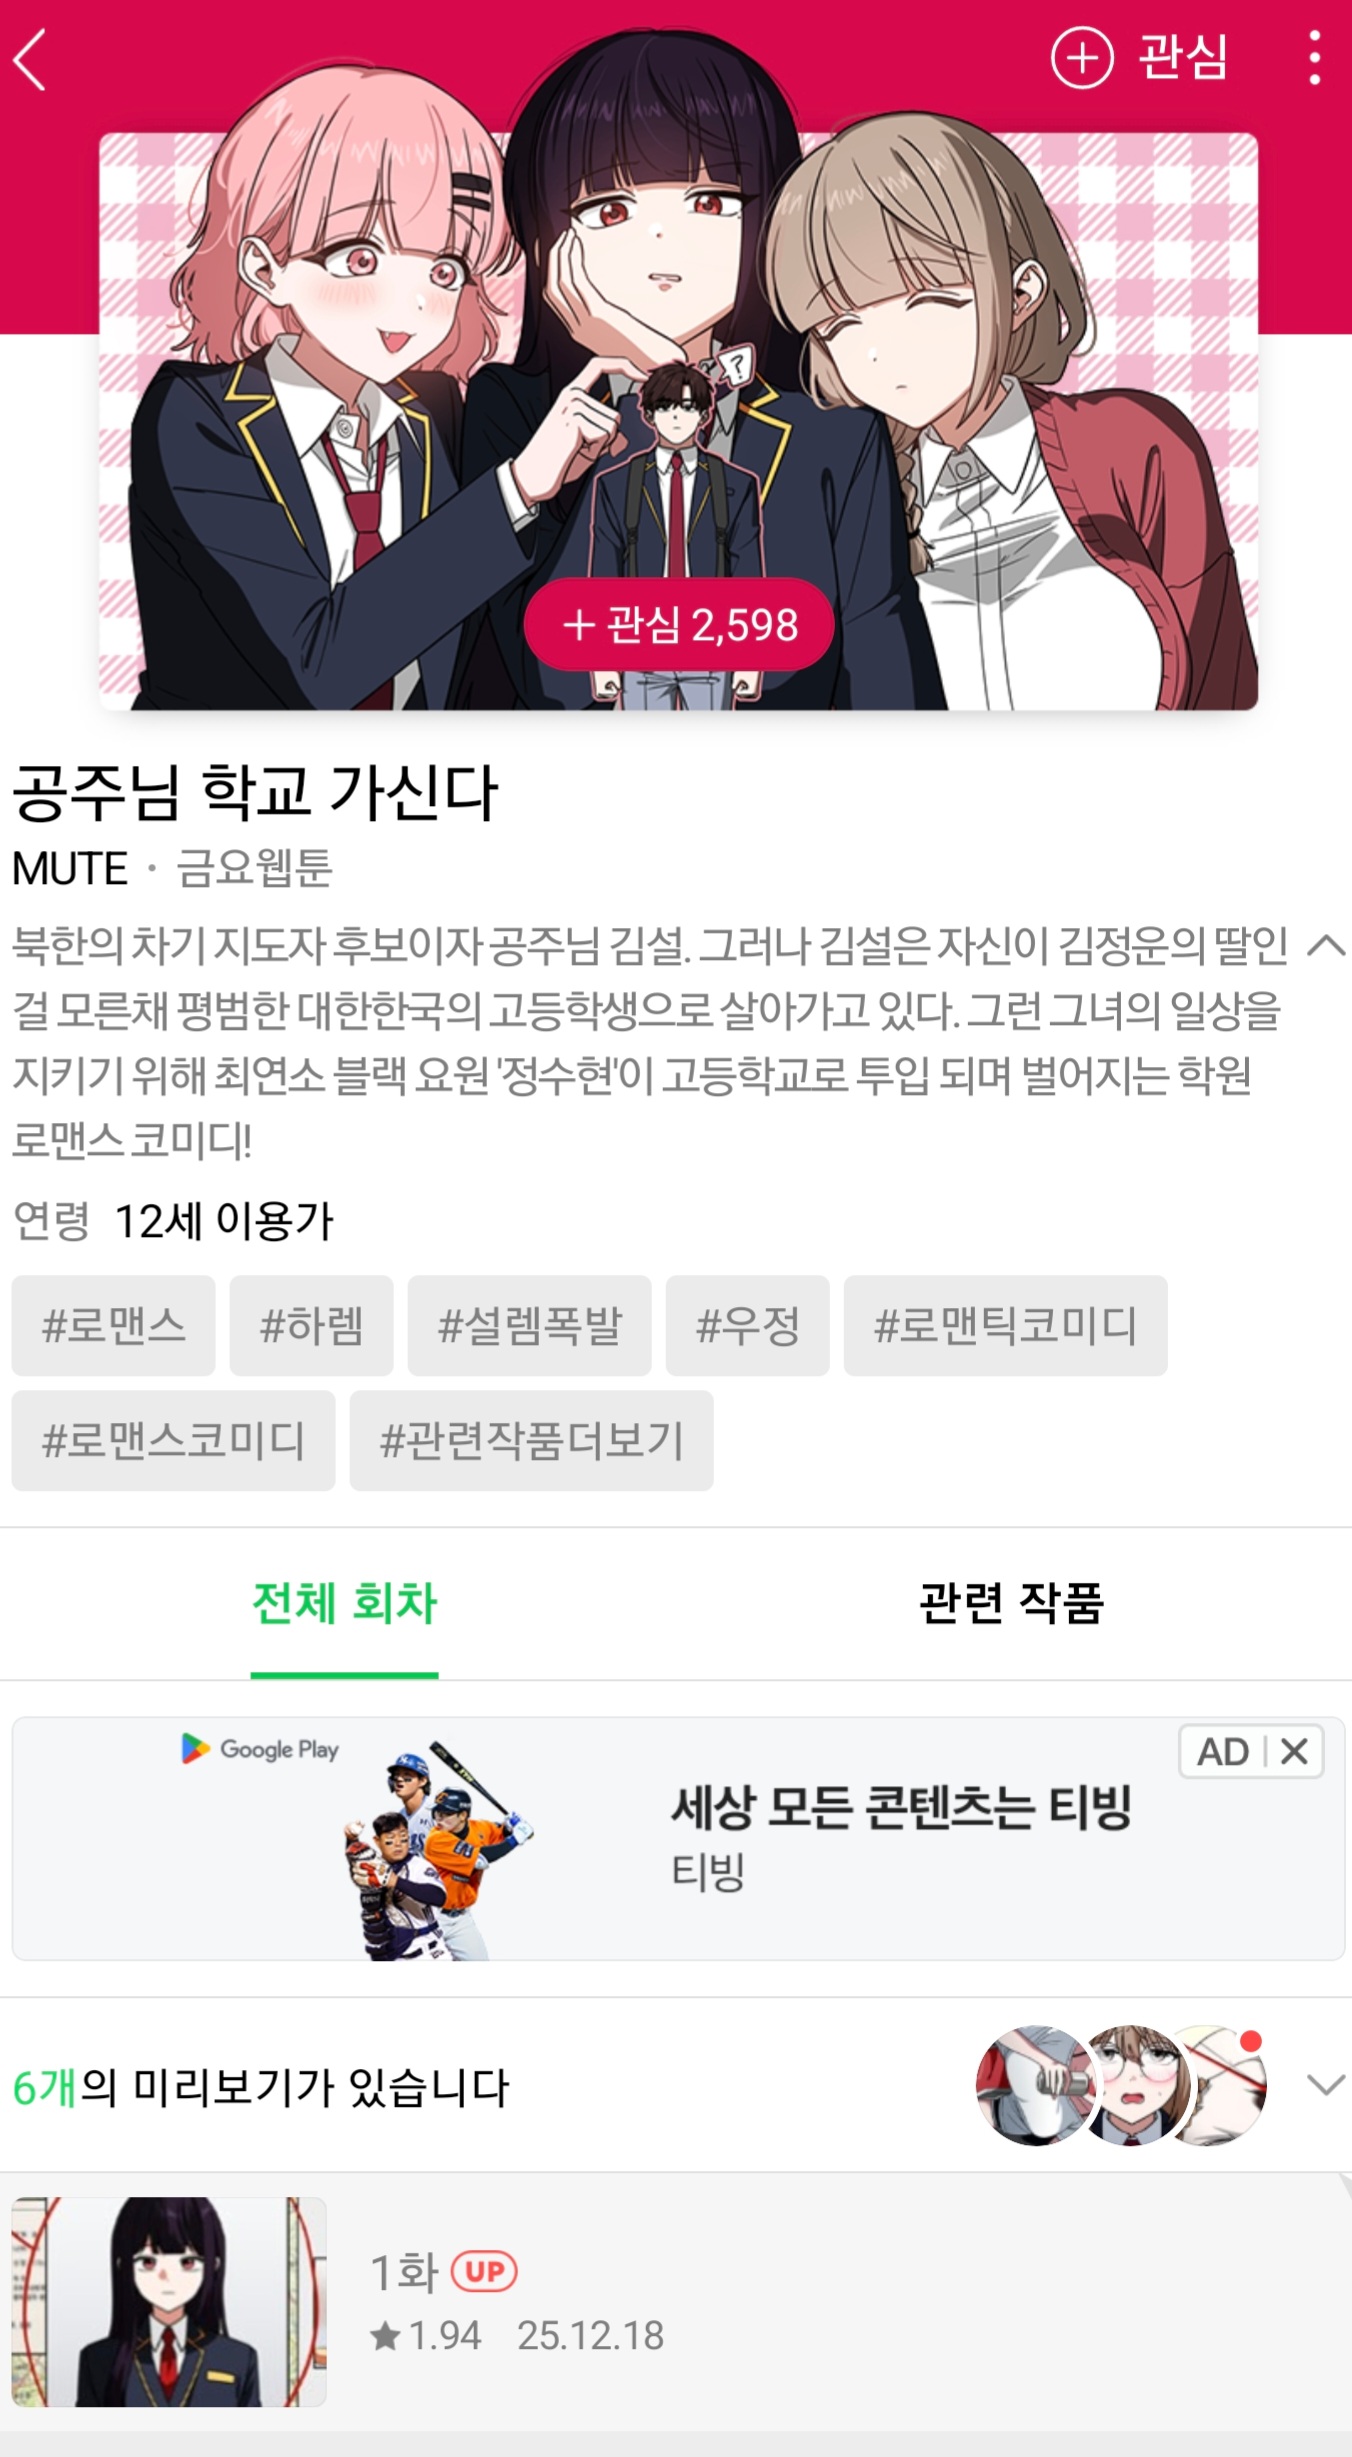Close the ad with X icon
Image resolution: width=1352 pixels, height=2457 pixels.
(1295, 1751)
